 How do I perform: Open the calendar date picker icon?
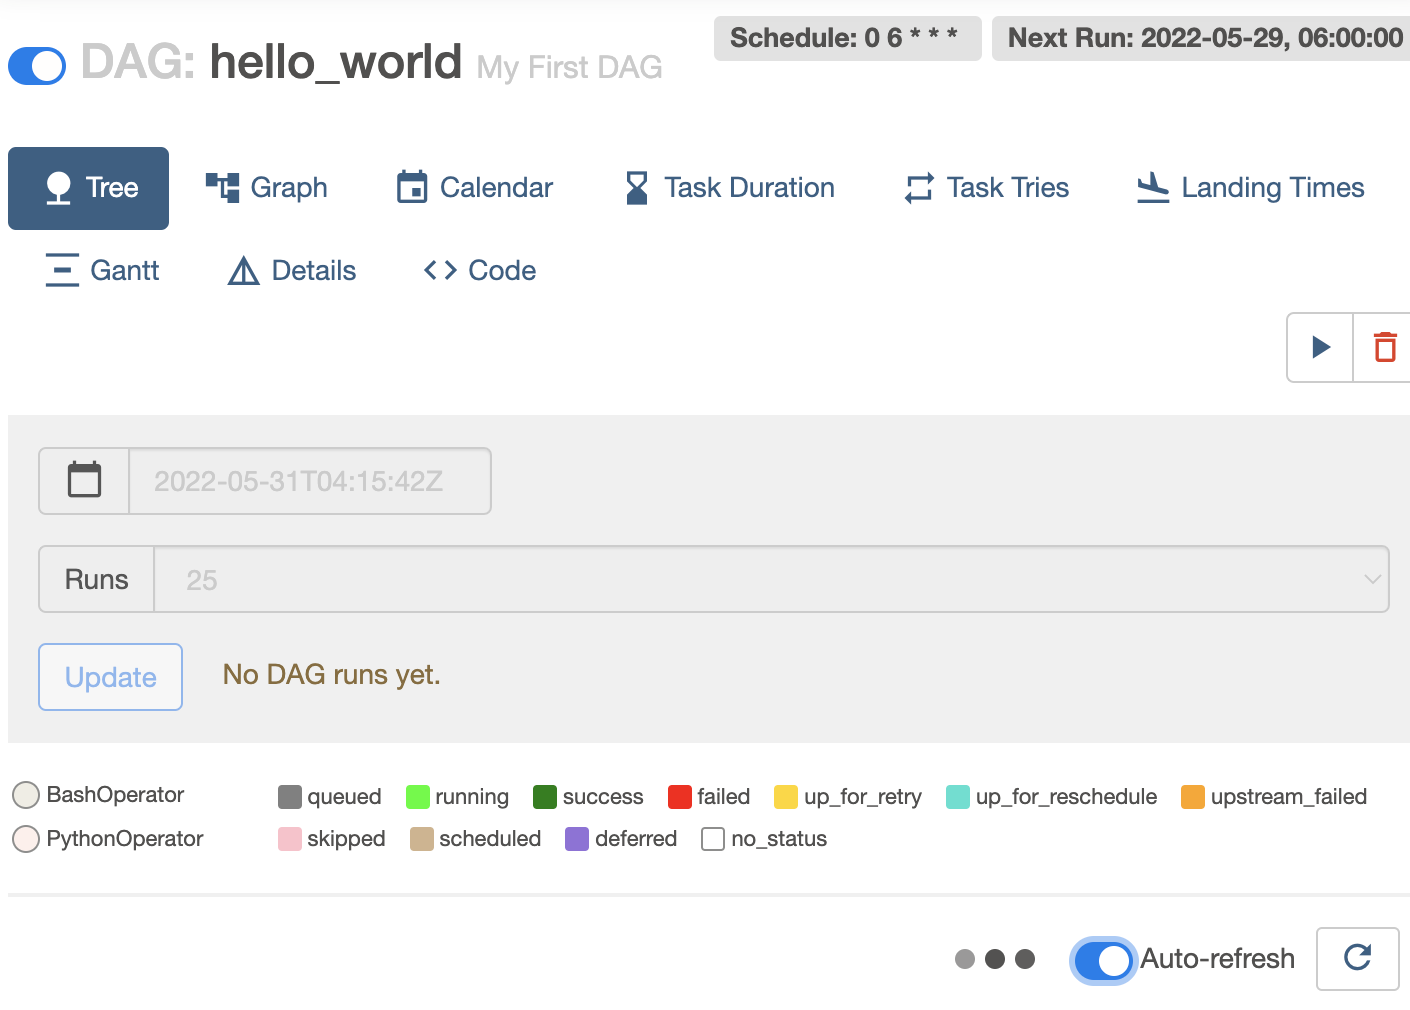coord(84,480)
